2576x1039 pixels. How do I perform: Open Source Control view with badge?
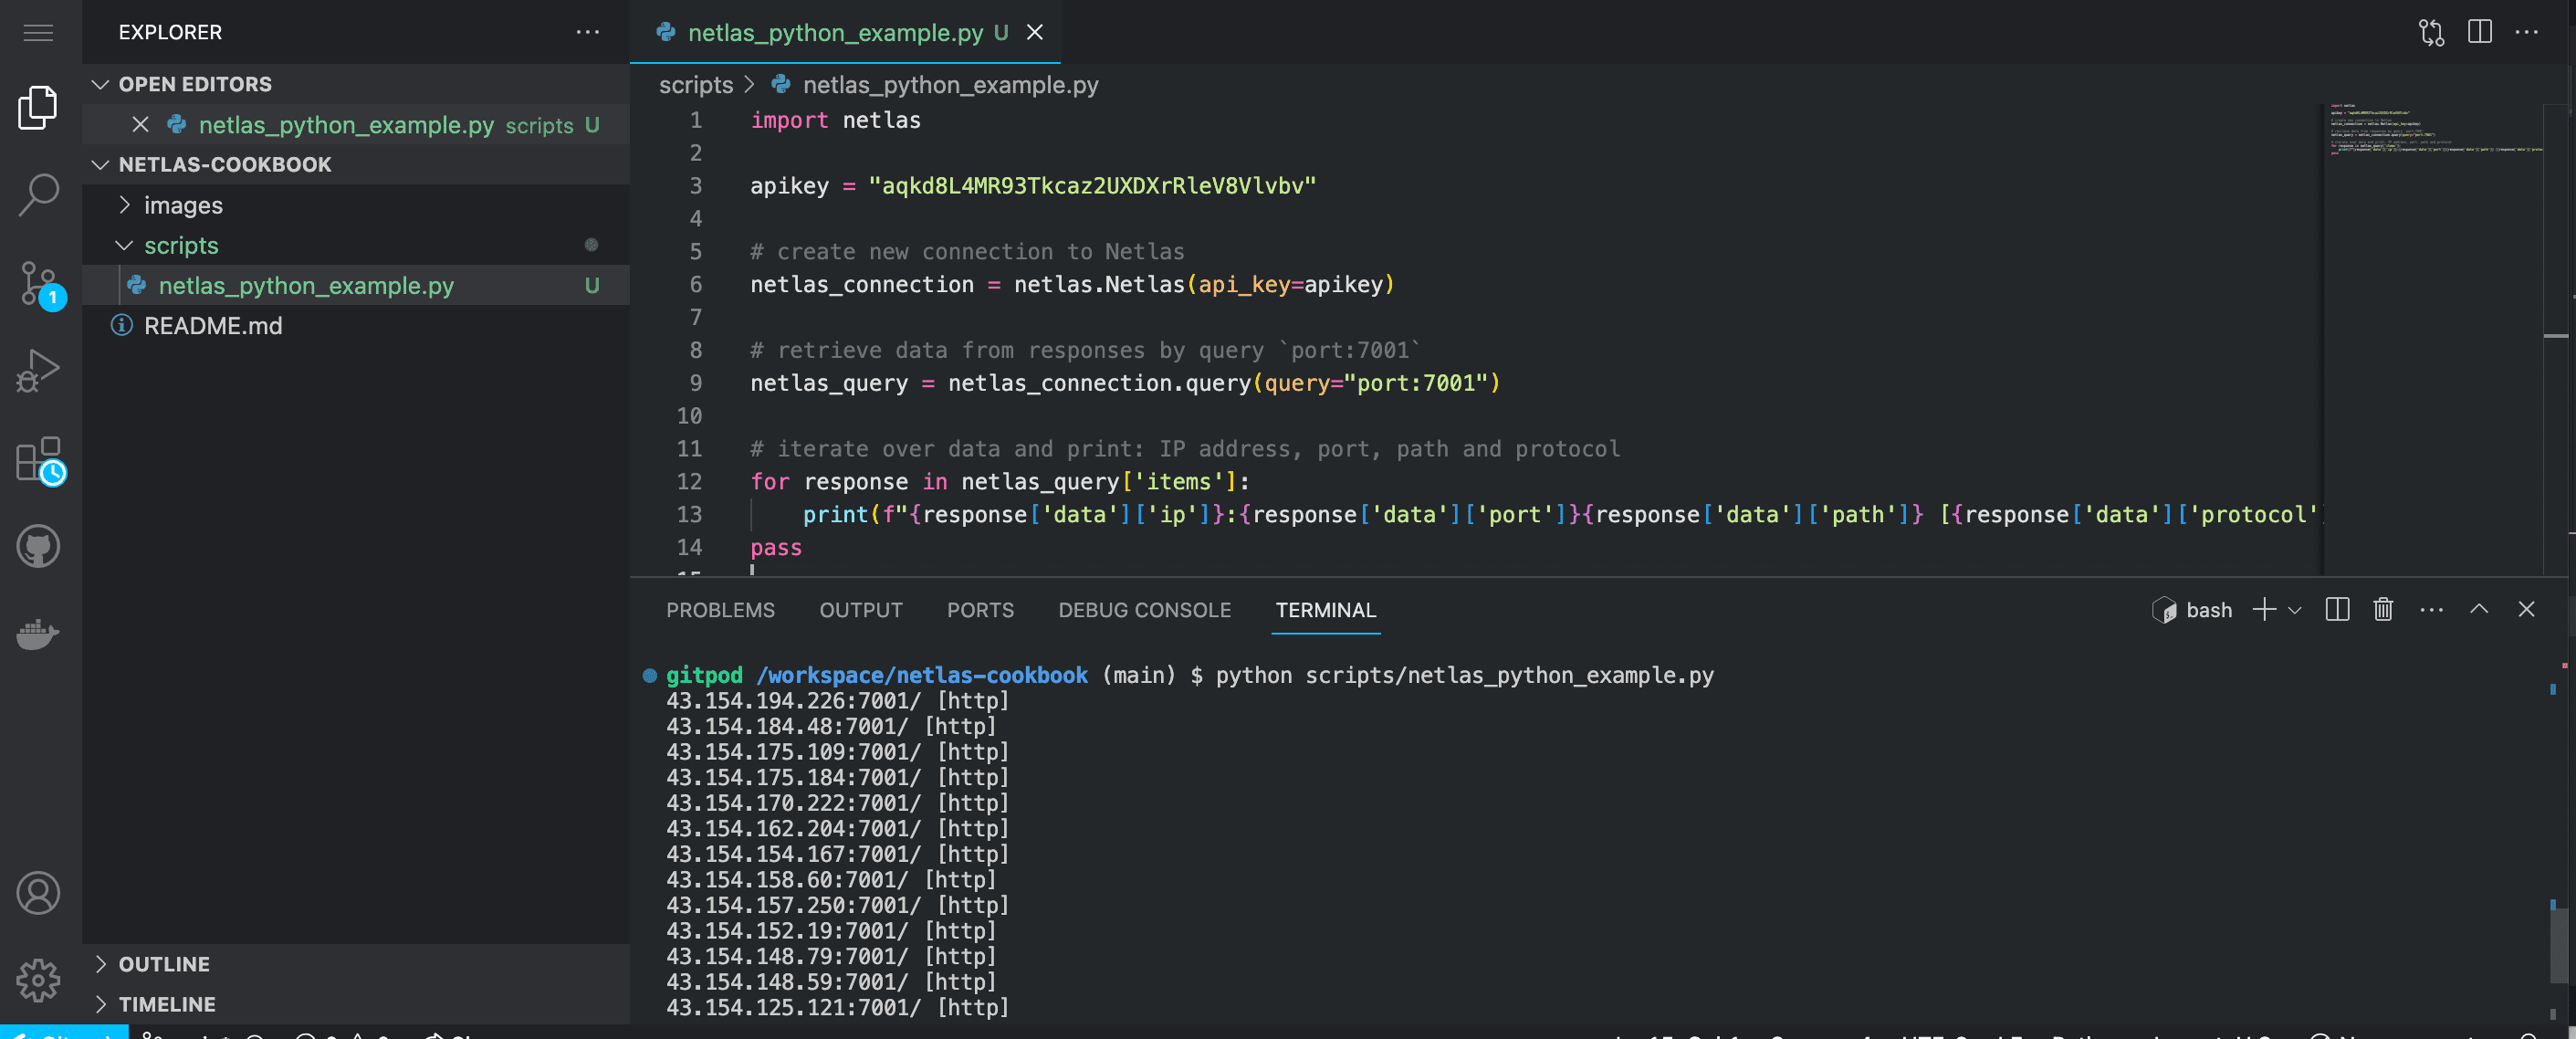(38, 284)
